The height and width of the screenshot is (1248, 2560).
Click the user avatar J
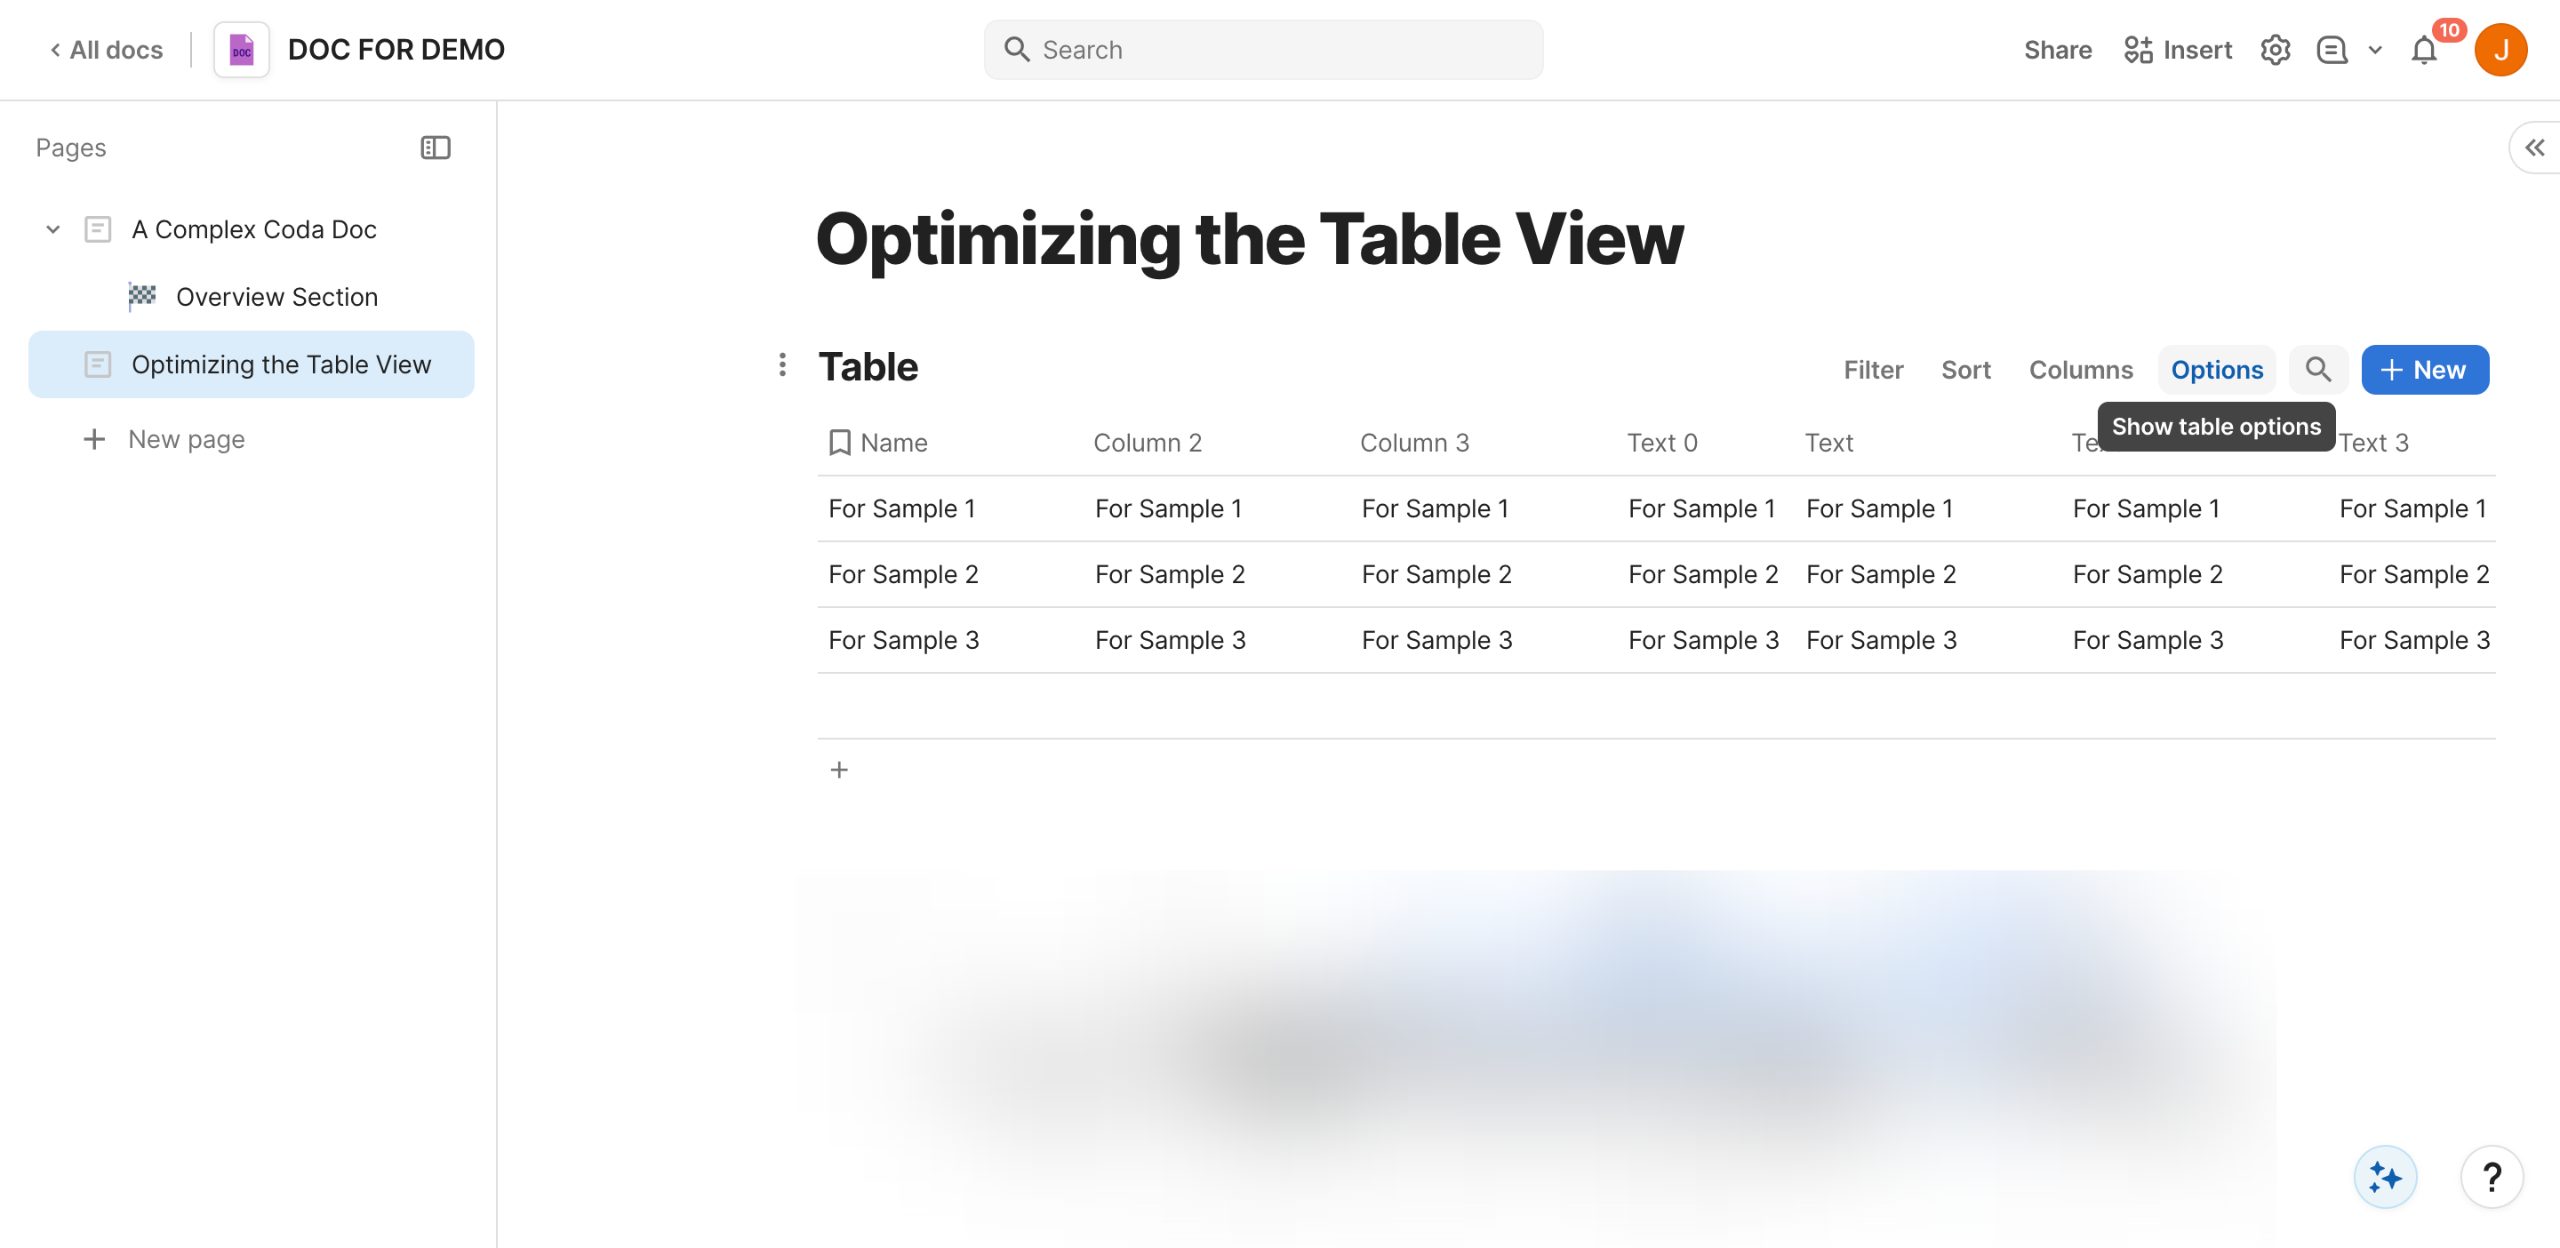[2501, 50]
